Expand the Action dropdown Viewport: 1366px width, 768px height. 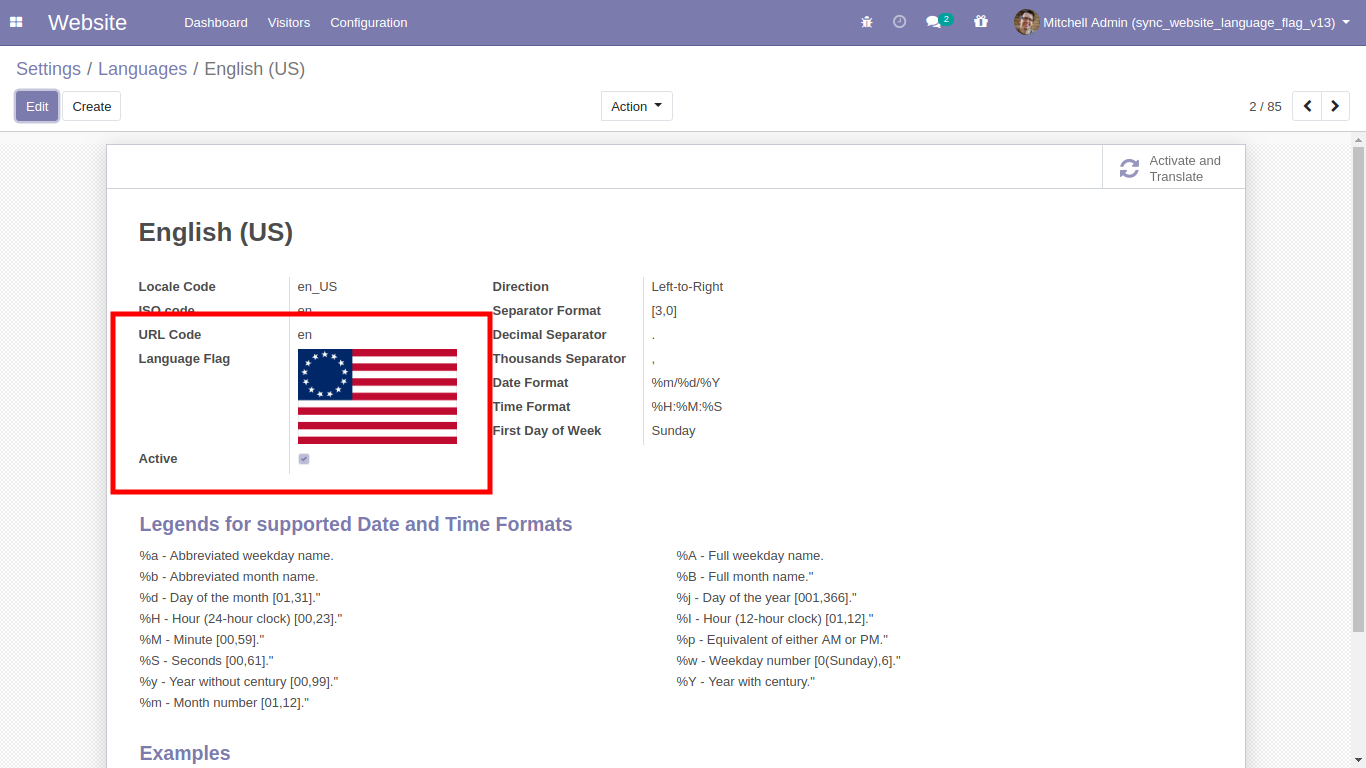pos(636,106)
